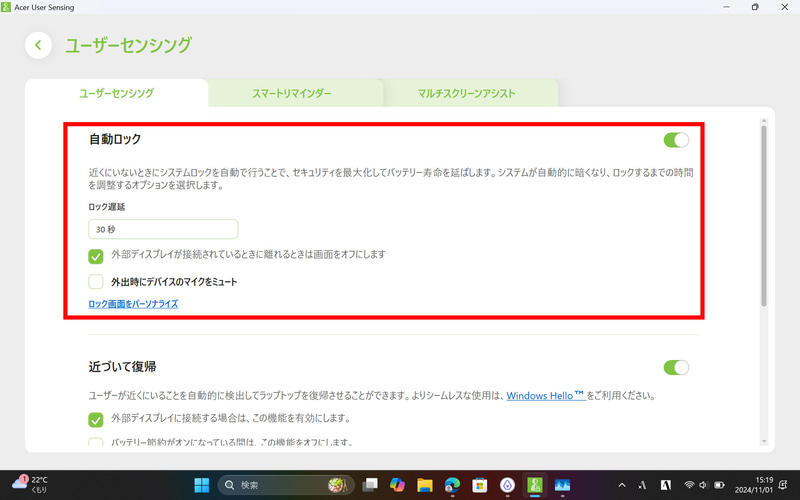This screenshot has height=500, width=800.
Task: Open the ロック遅延 30 秒 dropdown
Action: pos(163,229)
